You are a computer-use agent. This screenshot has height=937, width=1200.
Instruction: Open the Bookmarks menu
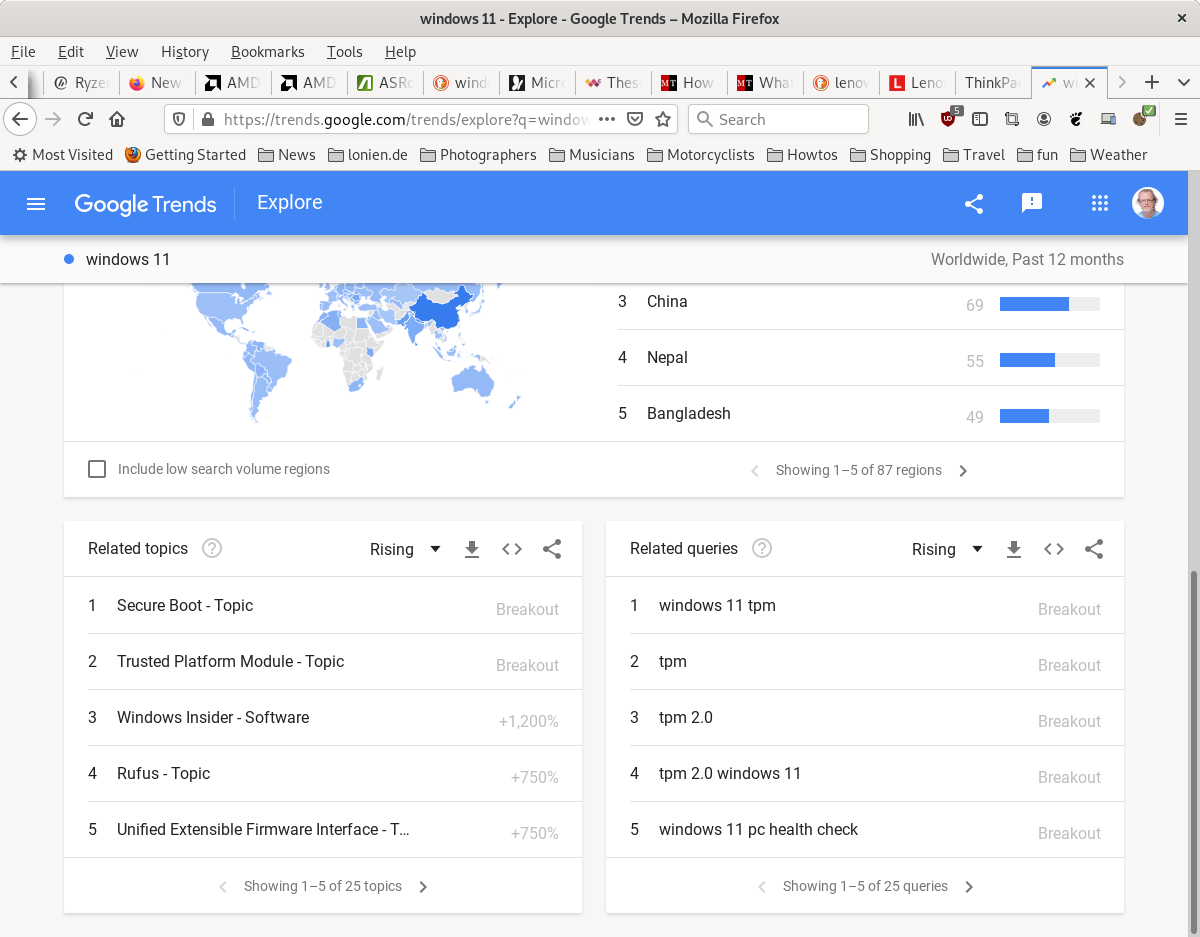pos(267,52)
